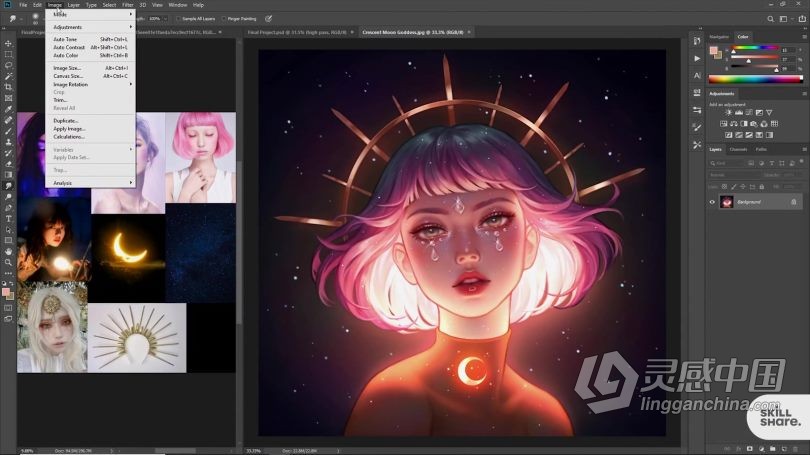Select the Crop tool in toolbar
The height and width of the screenshot is (455, 810).
(8, 87)
